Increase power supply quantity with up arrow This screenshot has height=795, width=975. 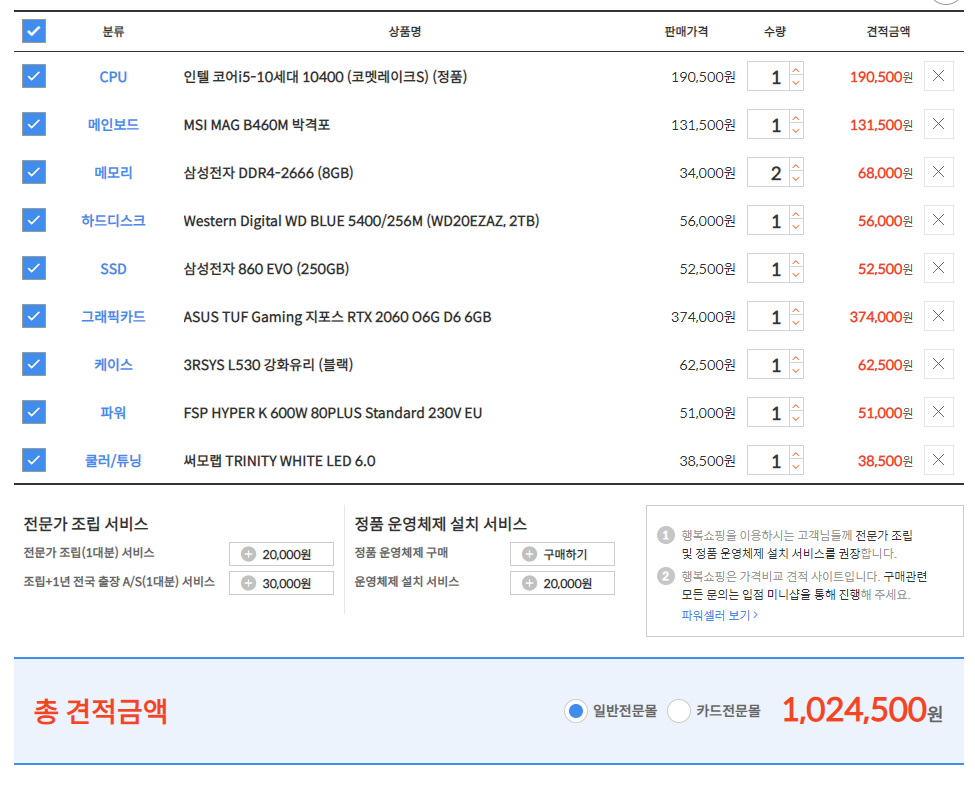[795, 406]
